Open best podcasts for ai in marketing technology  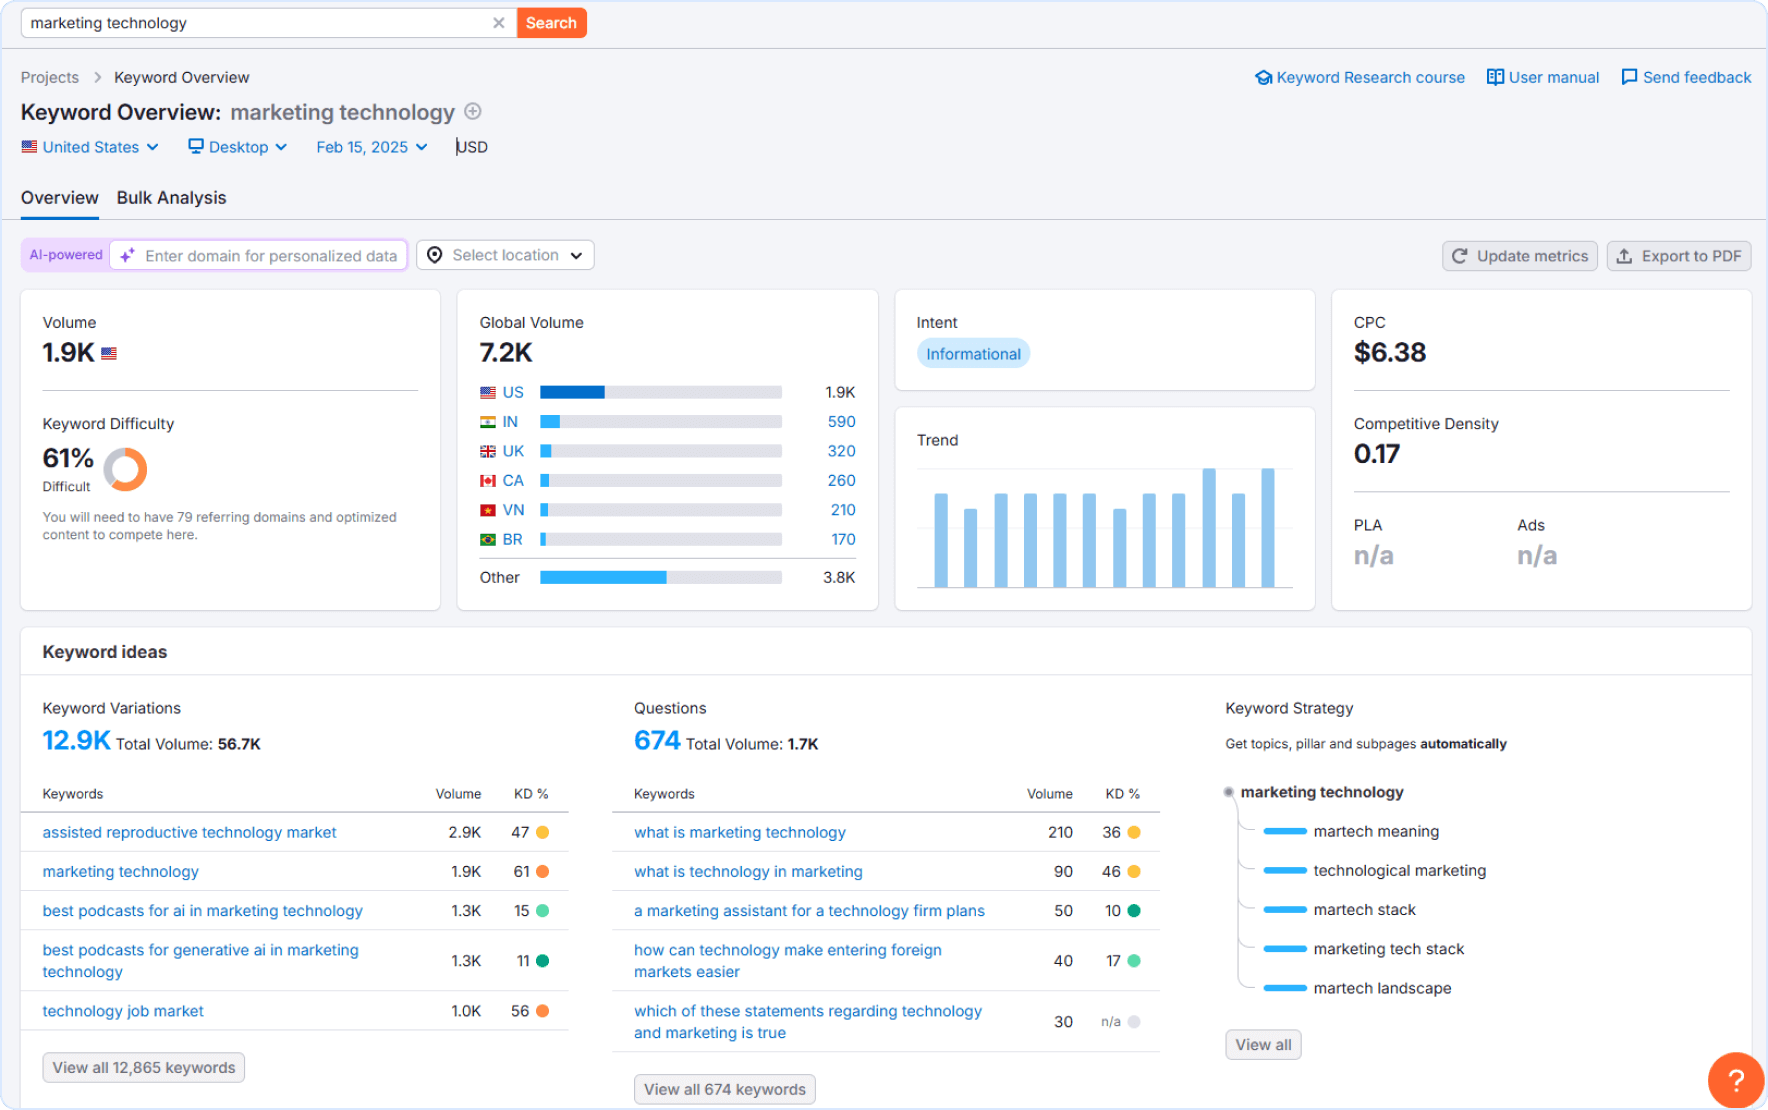point(202,911)
